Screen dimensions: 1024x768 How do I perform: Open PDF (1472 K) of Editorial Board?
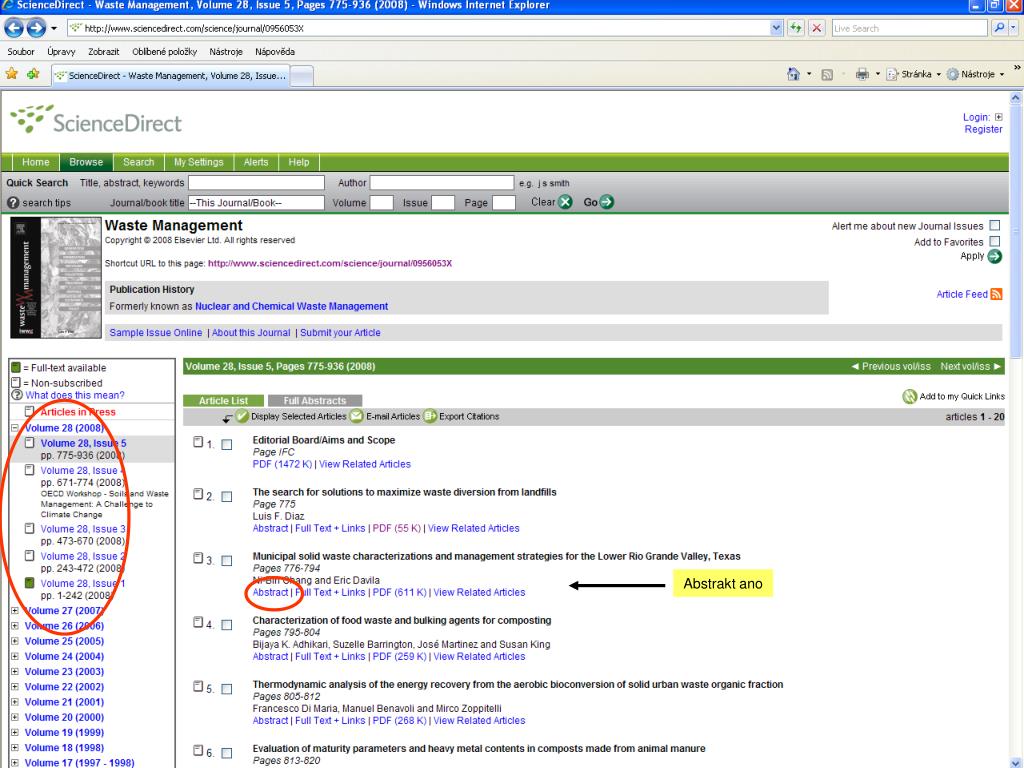point(282,464)
